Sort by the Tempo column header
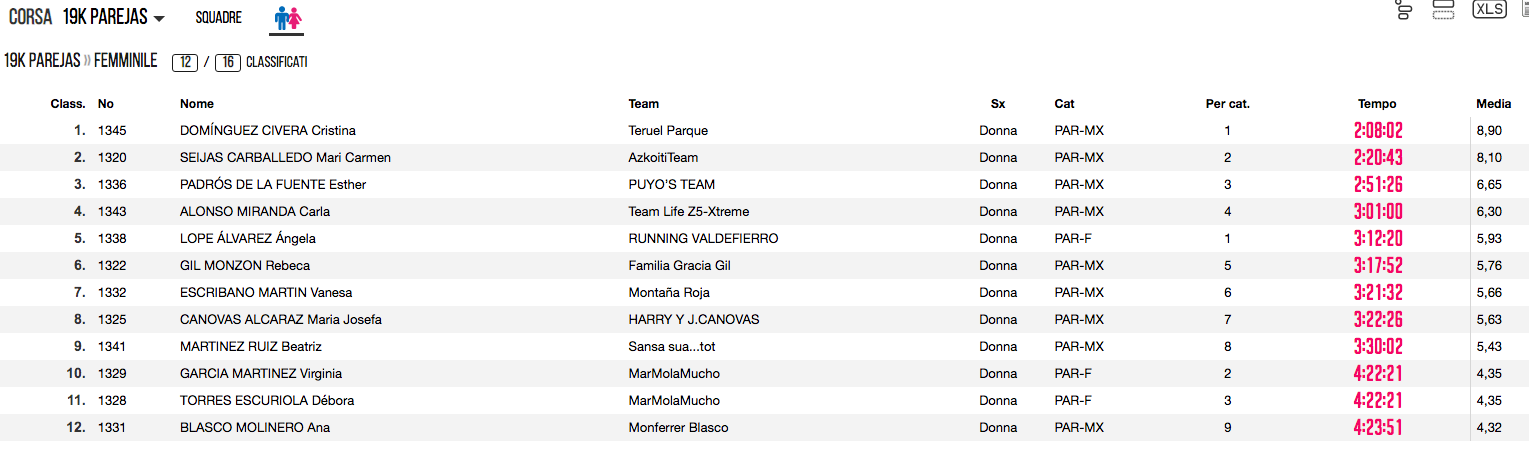This screenshot has width=1529, height=466. pos(1377,104)
